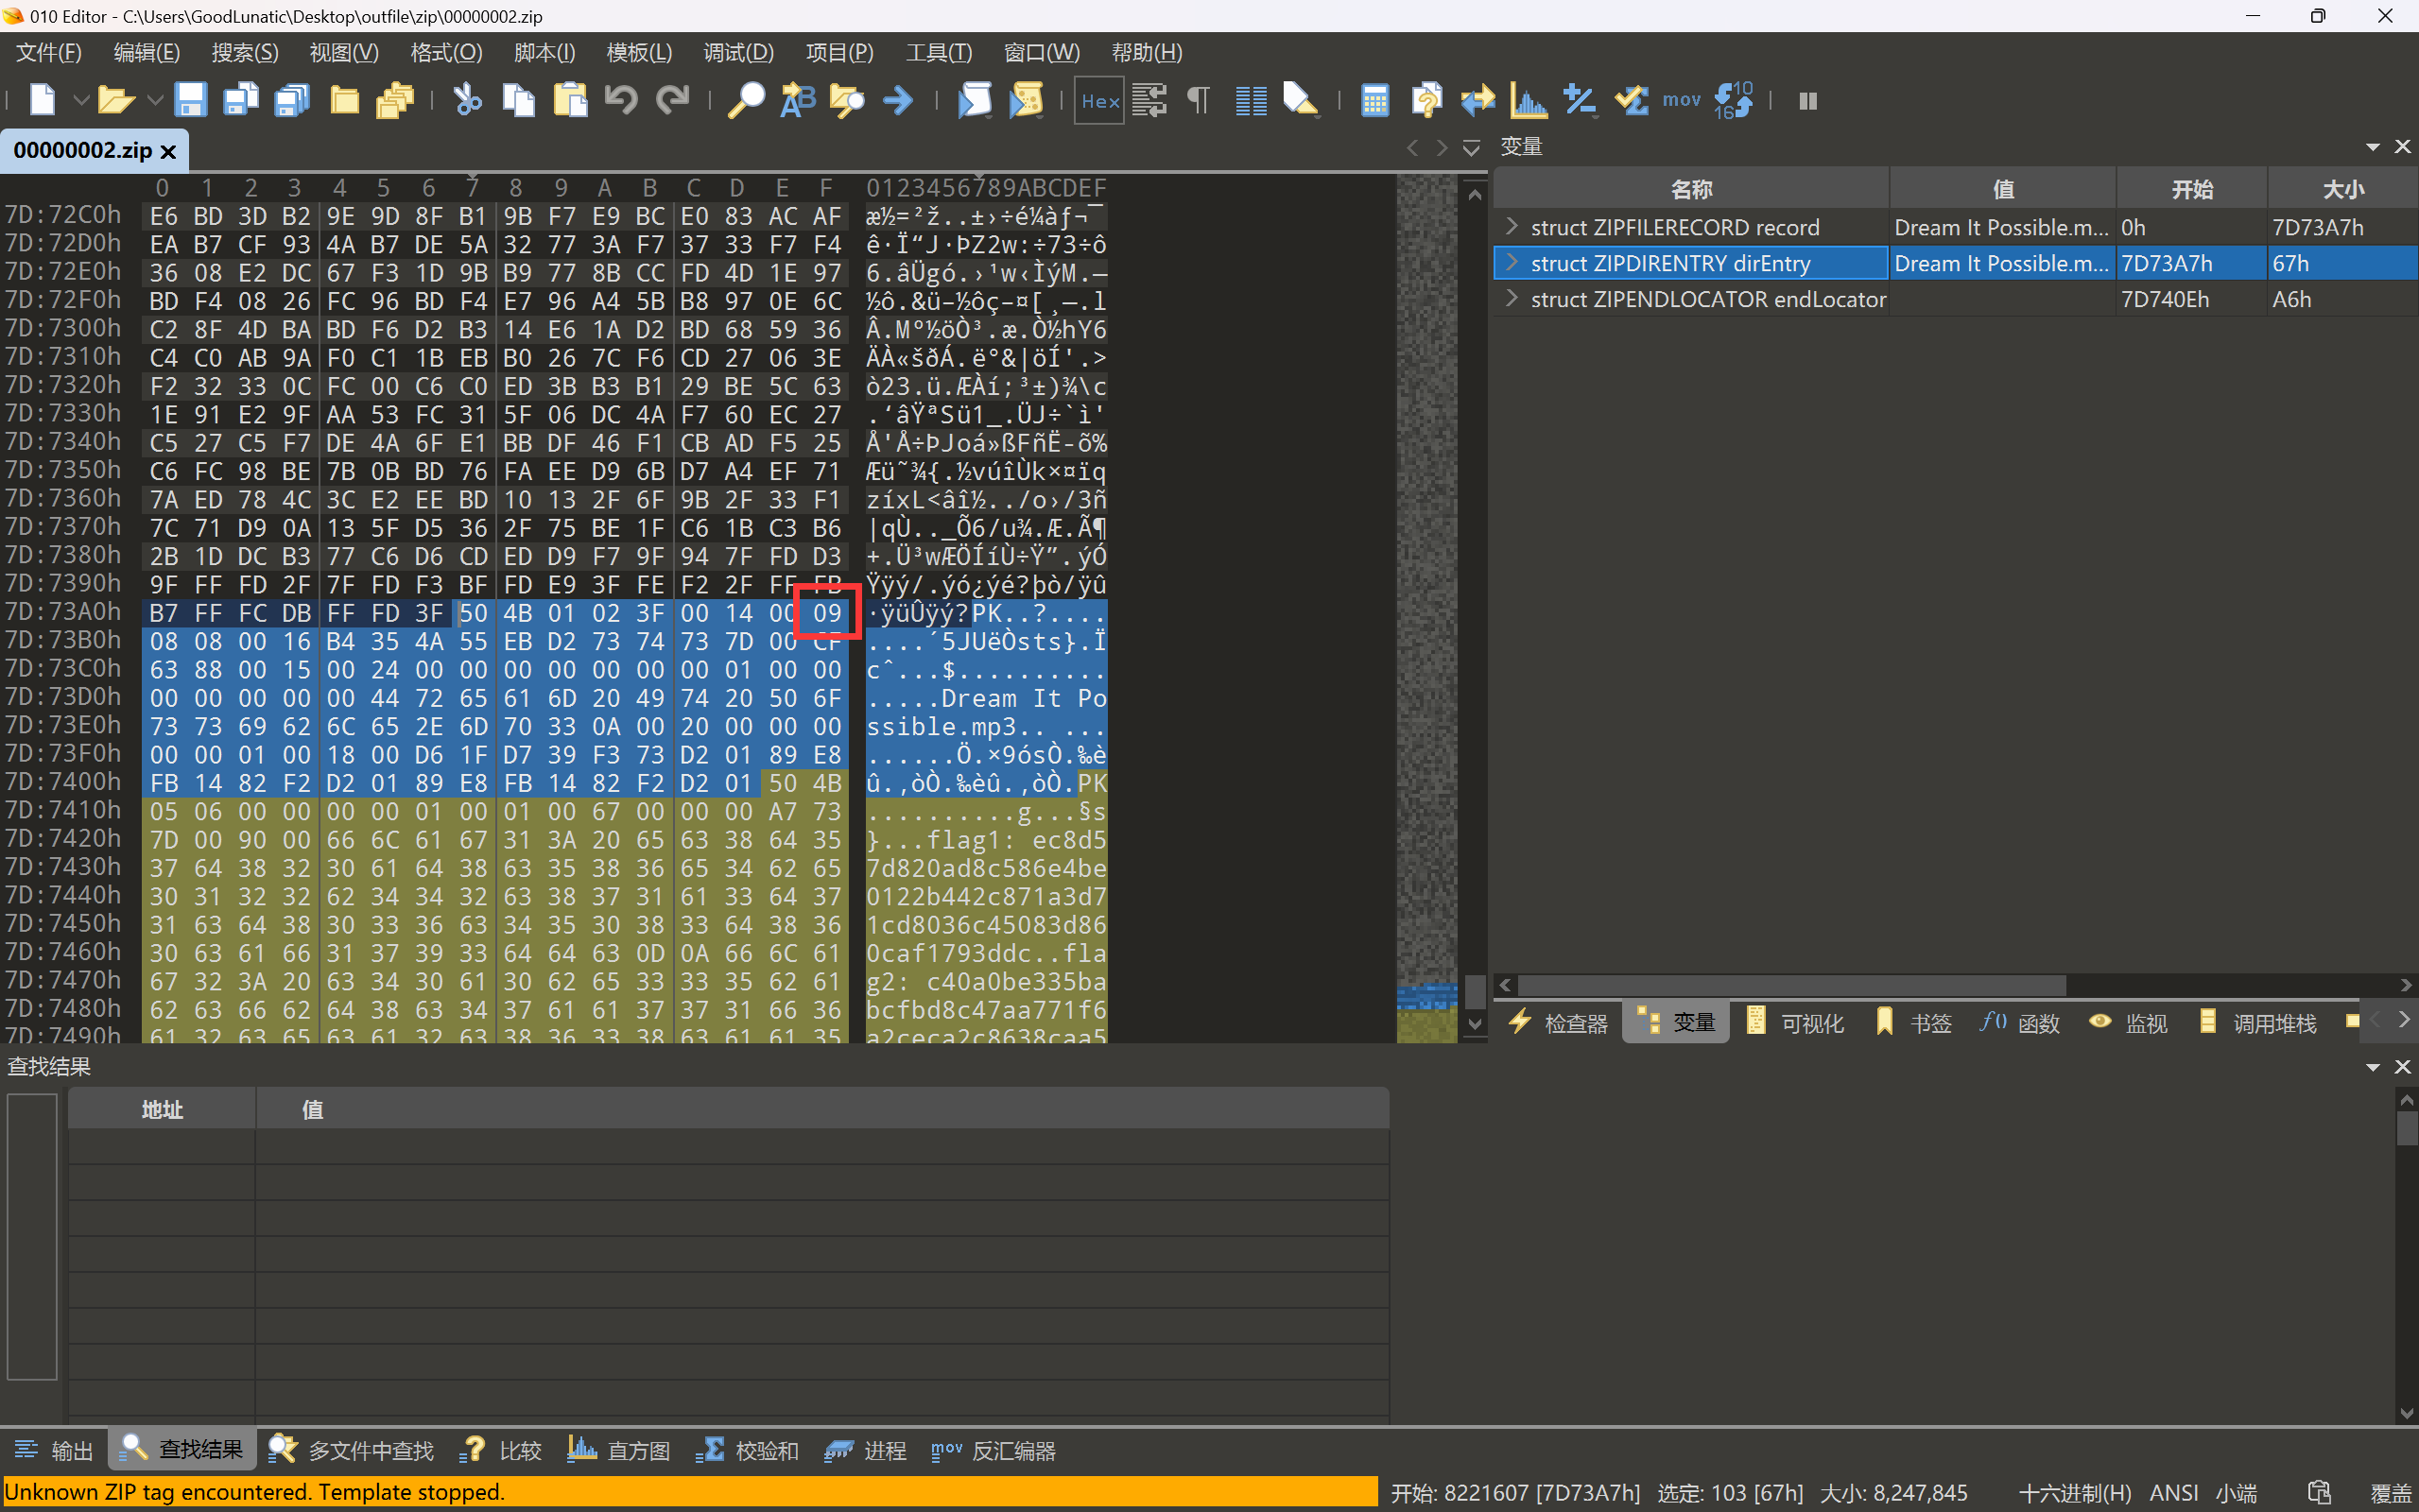Switch to the 反汇编器 tab
2419x1512 pixels.
994,1450
